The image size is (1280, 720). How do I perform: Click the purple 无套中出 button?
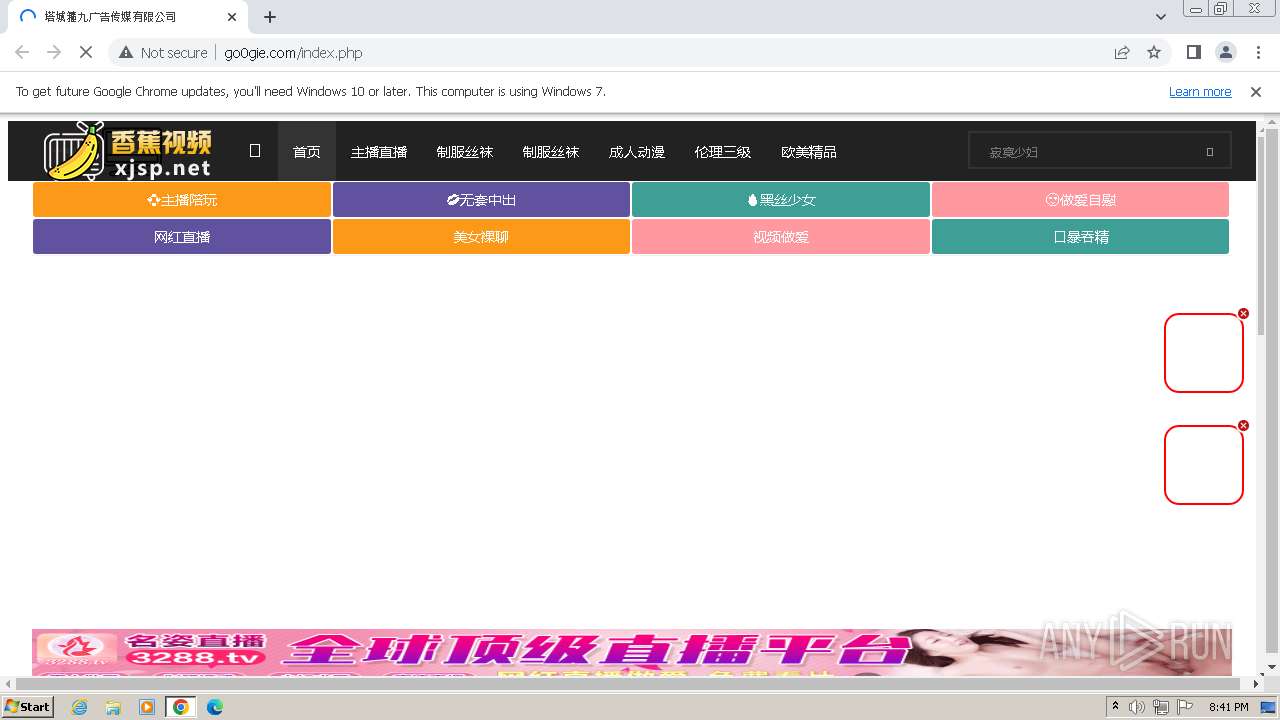point(481,200)
